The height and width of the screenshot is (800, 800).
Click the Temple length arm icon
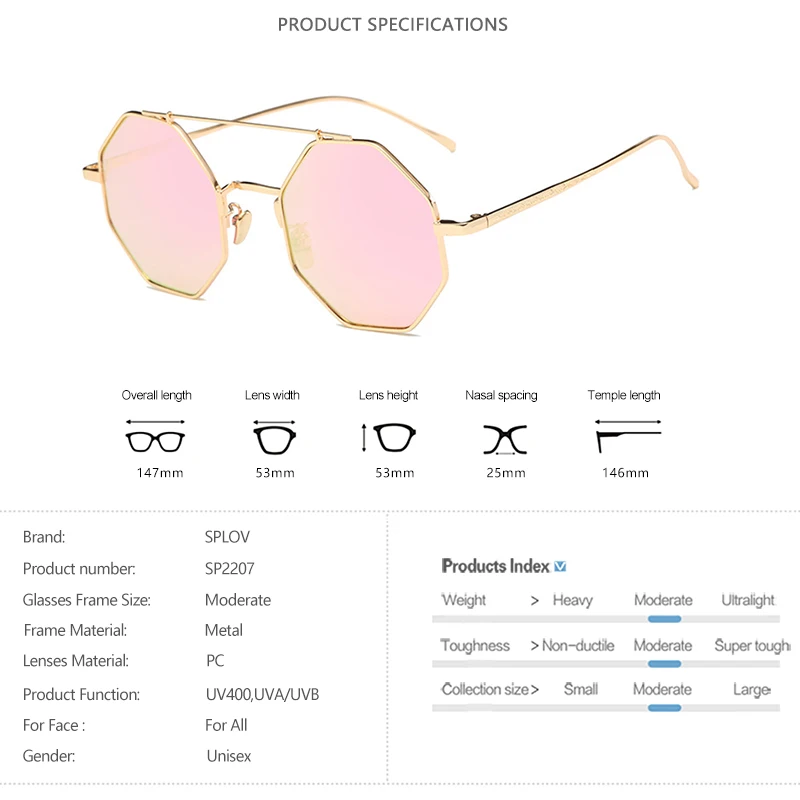[627, 439]
